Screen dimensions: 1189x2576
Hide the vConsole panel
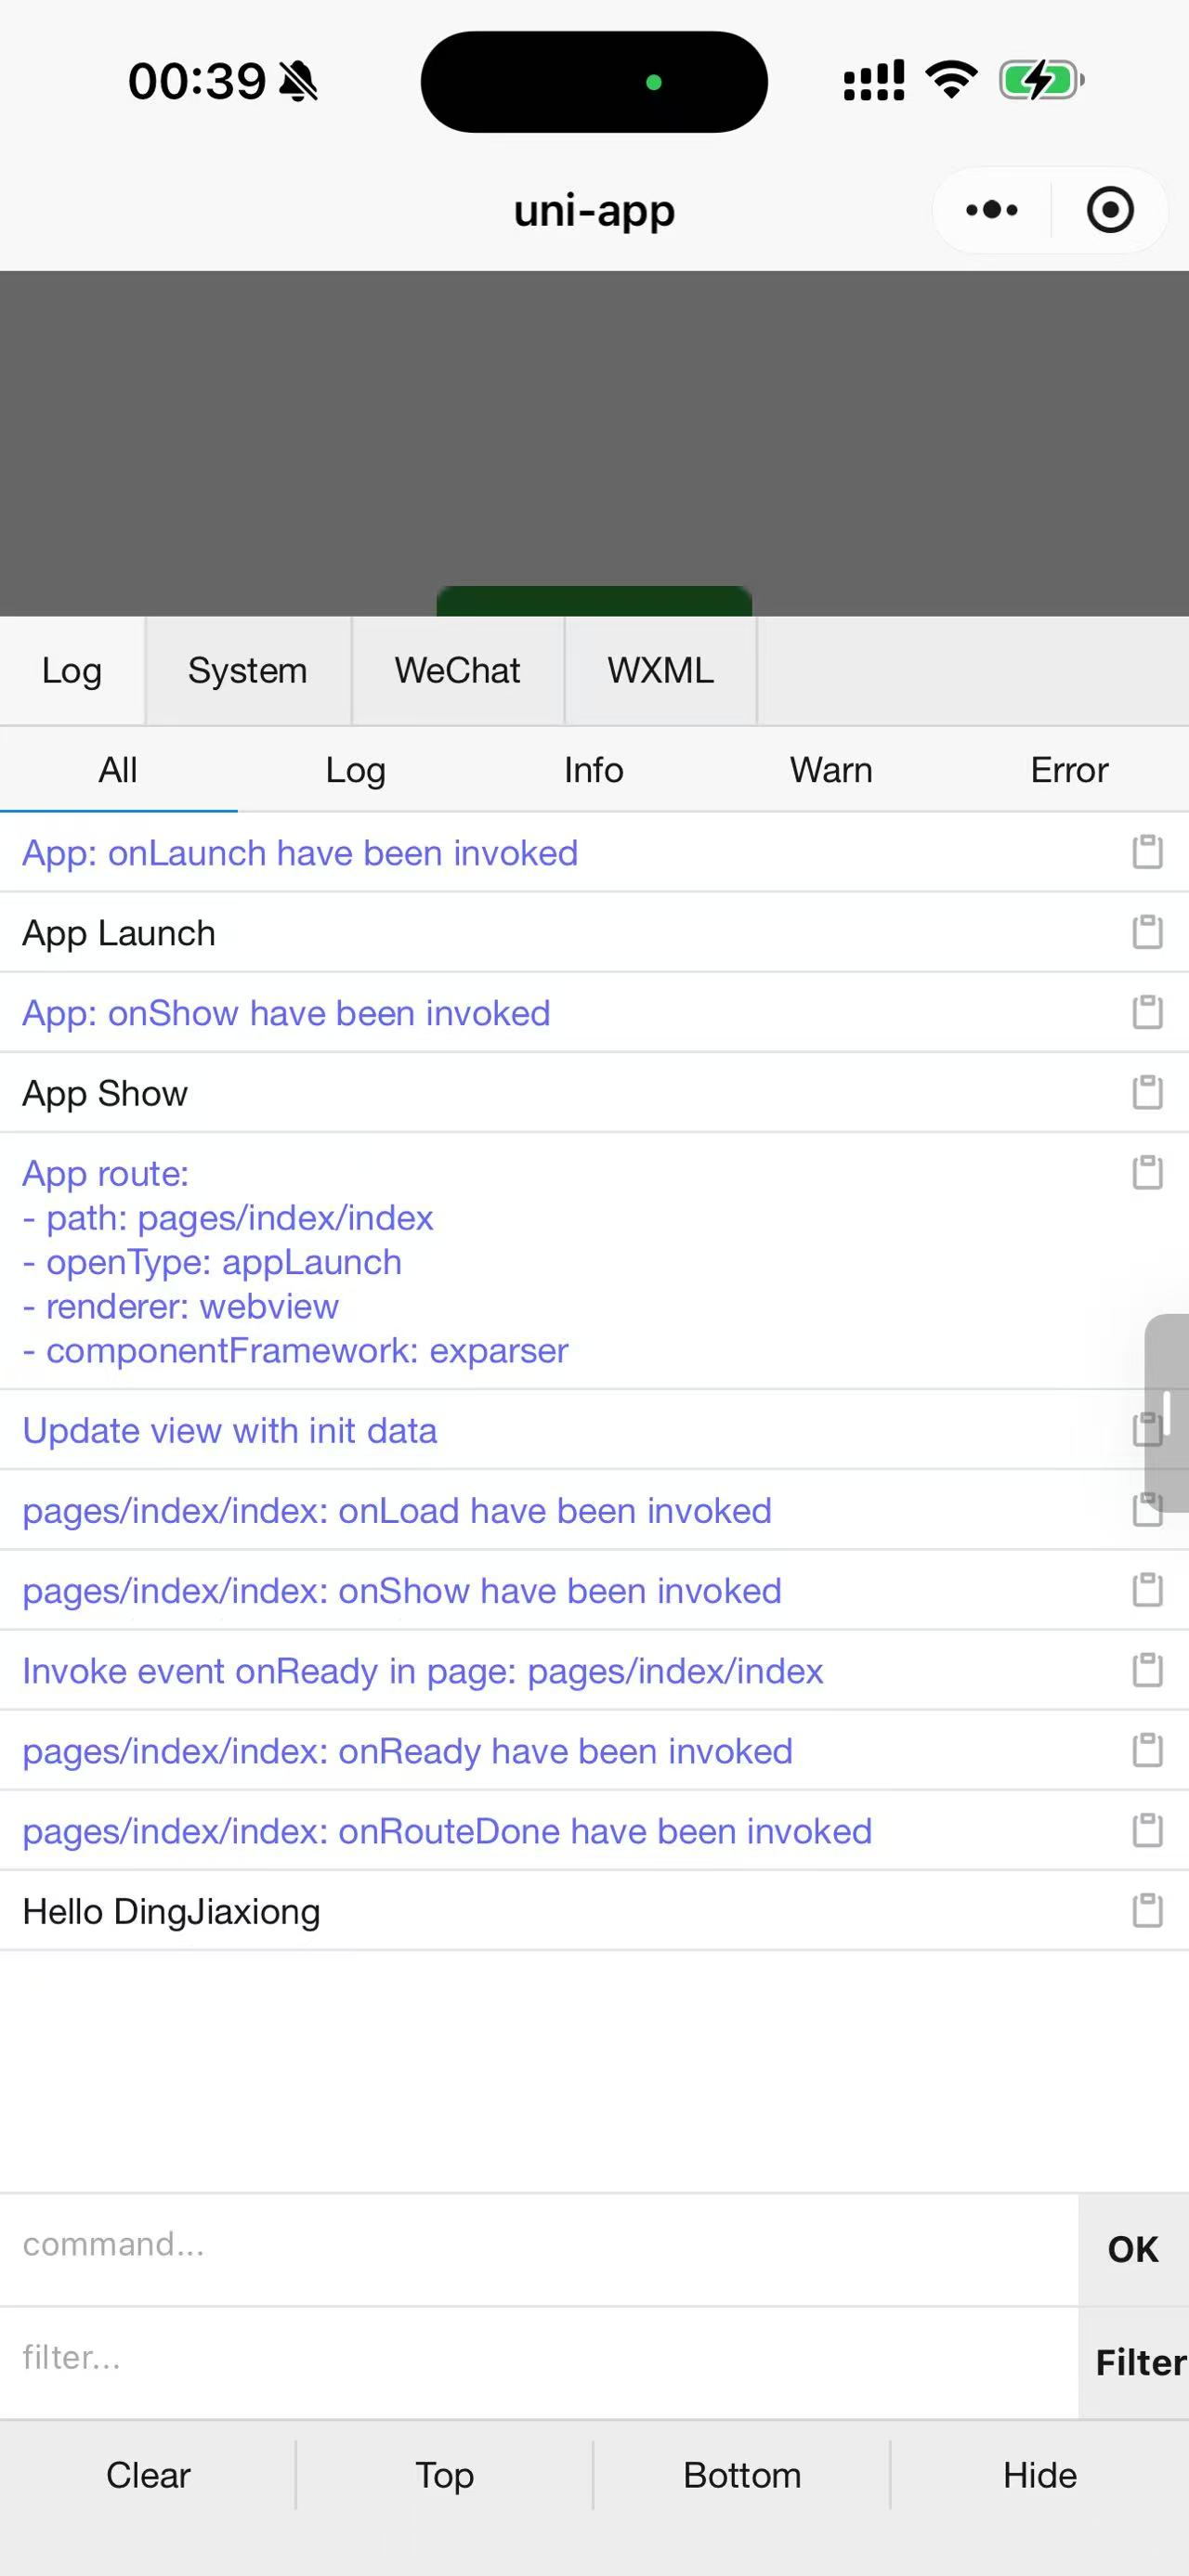(x=1040, y=2475)
